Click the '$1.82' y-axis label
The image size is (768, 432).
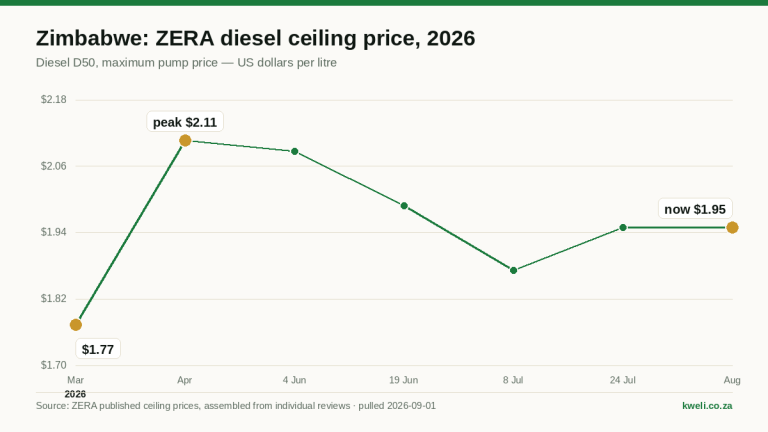[53, 299]
